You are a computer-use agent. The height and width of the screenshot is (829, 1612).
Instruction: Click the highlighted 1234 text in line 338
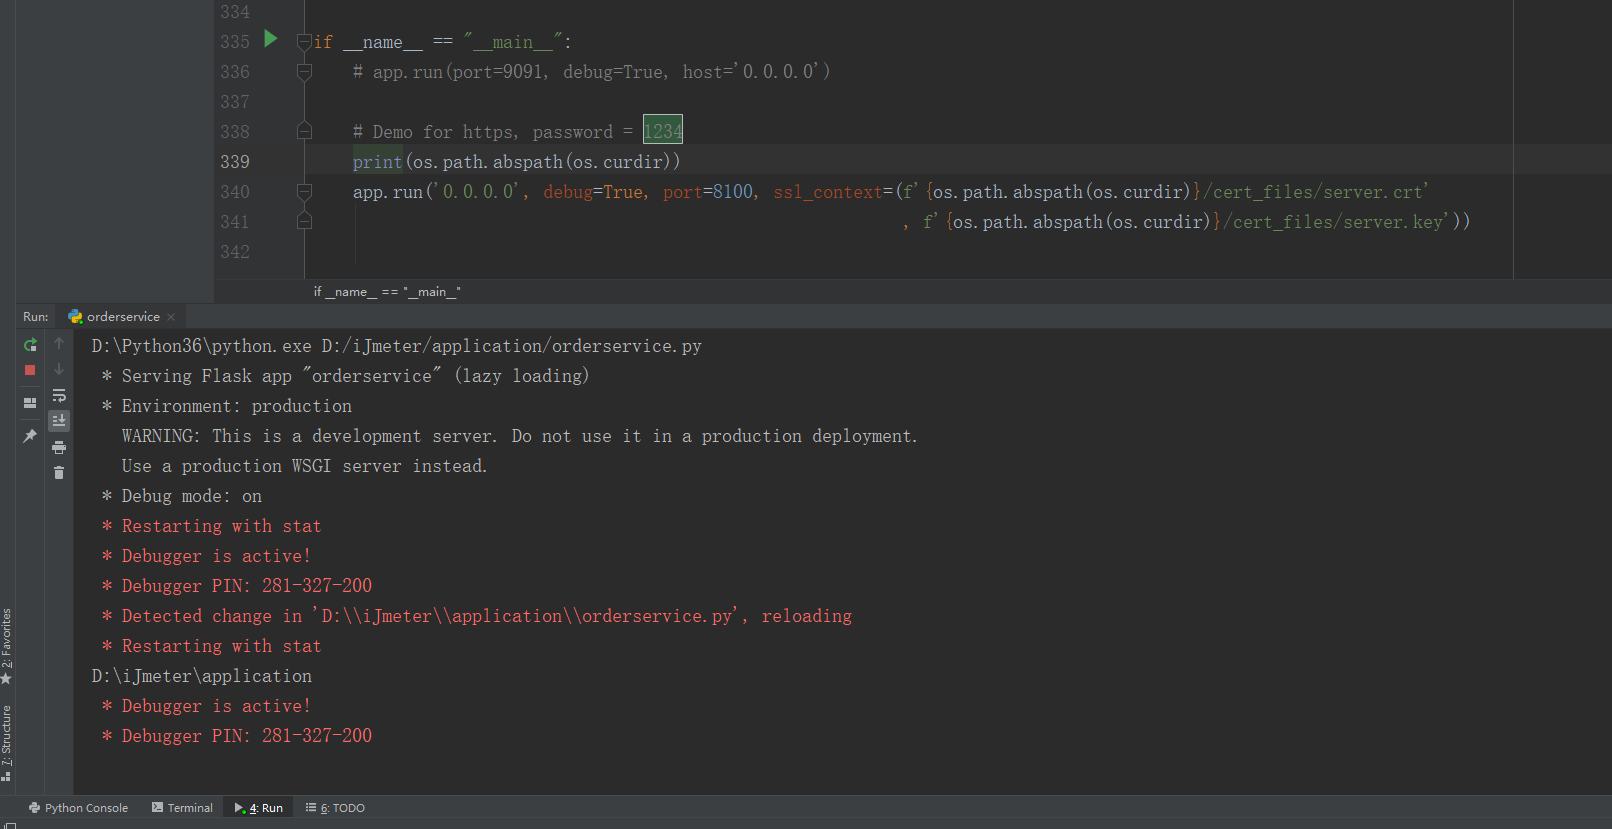point(662,131)
